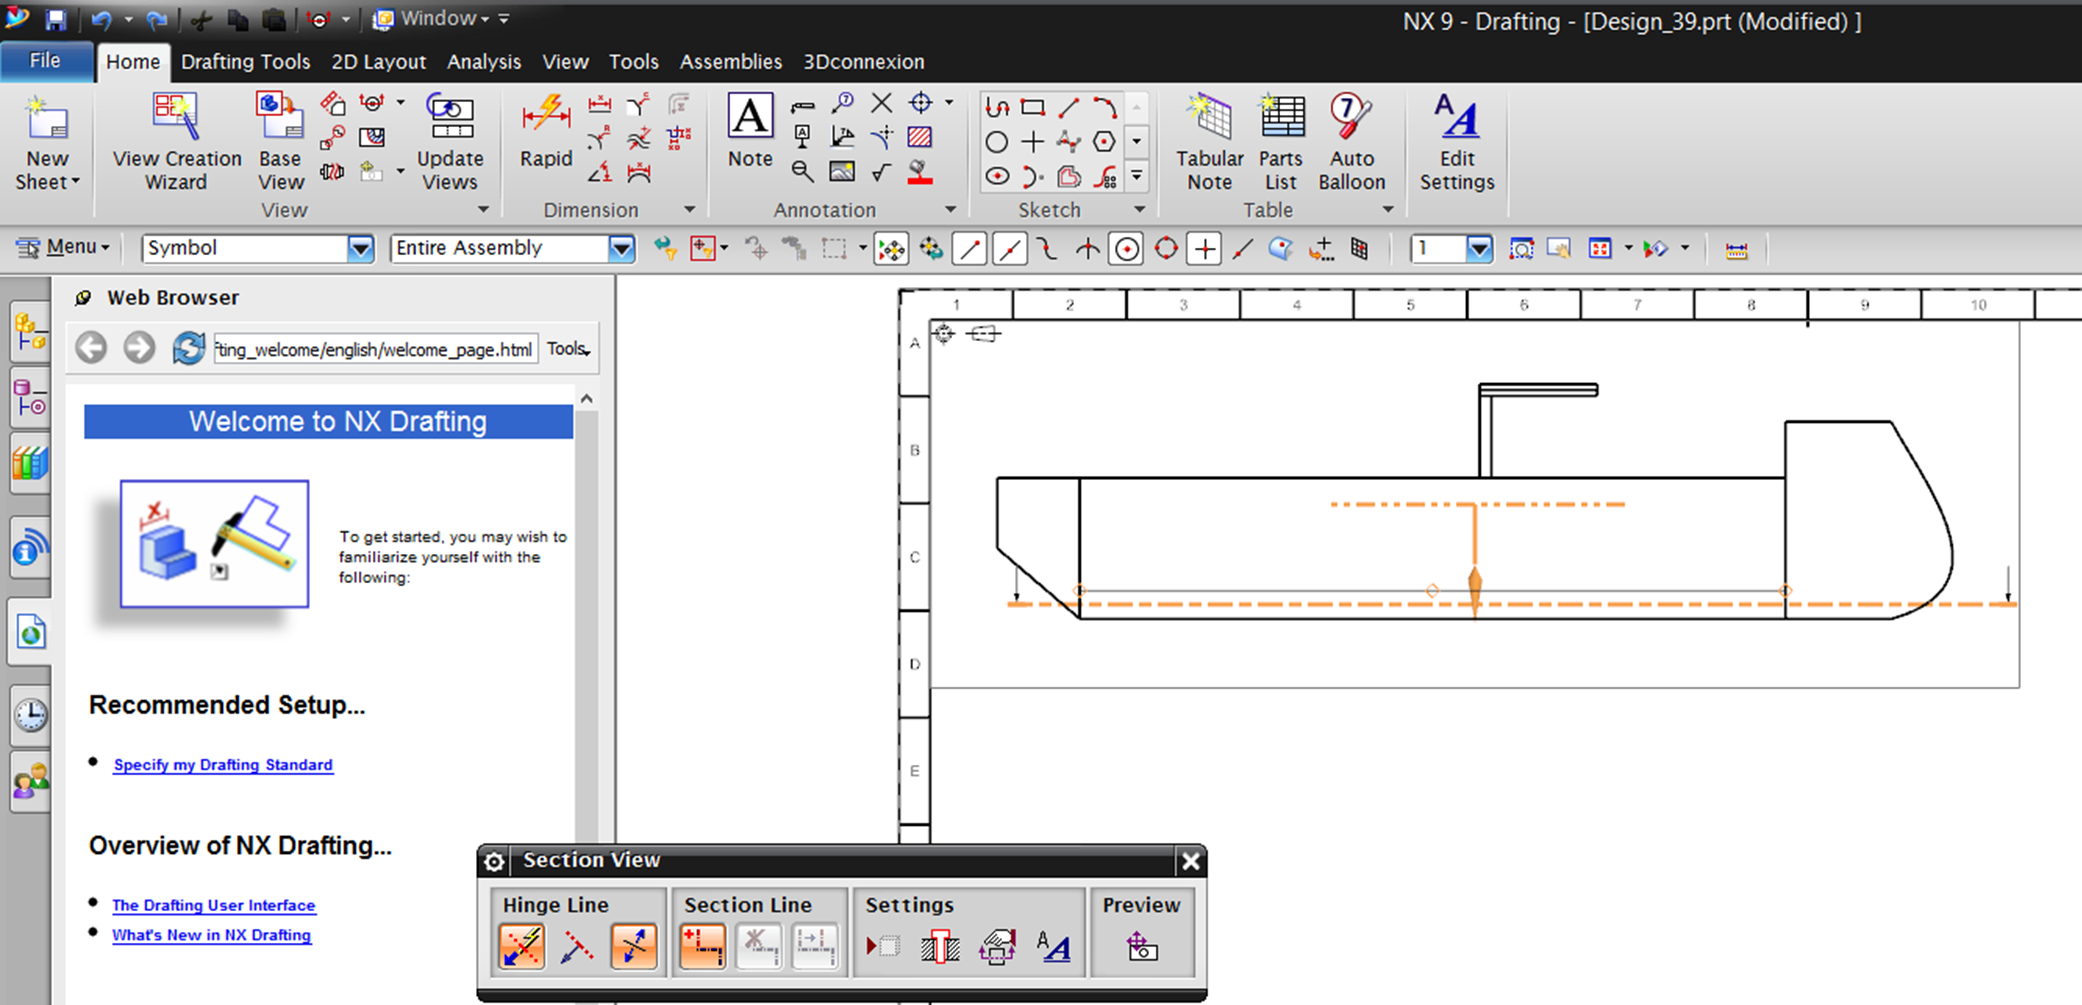Image resolution: width=2082 pixels, height=1005 pixels.
Task: Open Section View style settings (A icon)
Action: (x=1054, y=946)
